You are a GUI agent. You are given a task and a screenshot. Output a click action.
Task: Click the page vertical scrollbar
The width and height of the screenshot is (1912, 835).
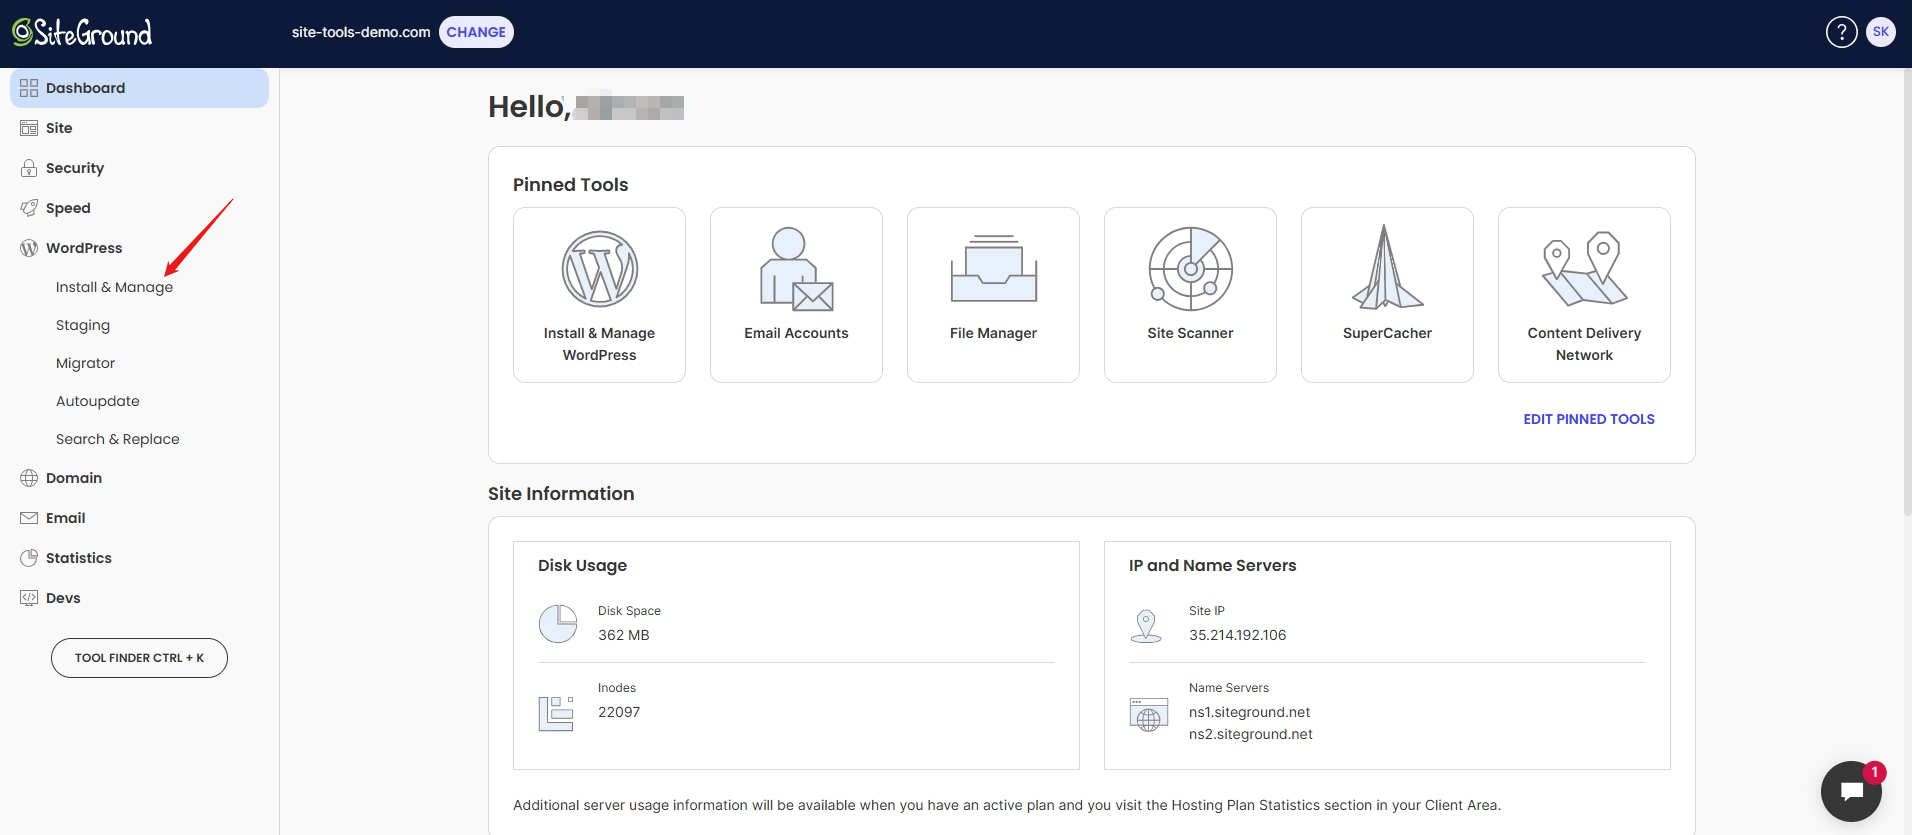pyautogui.click(x=1907, y=292)
